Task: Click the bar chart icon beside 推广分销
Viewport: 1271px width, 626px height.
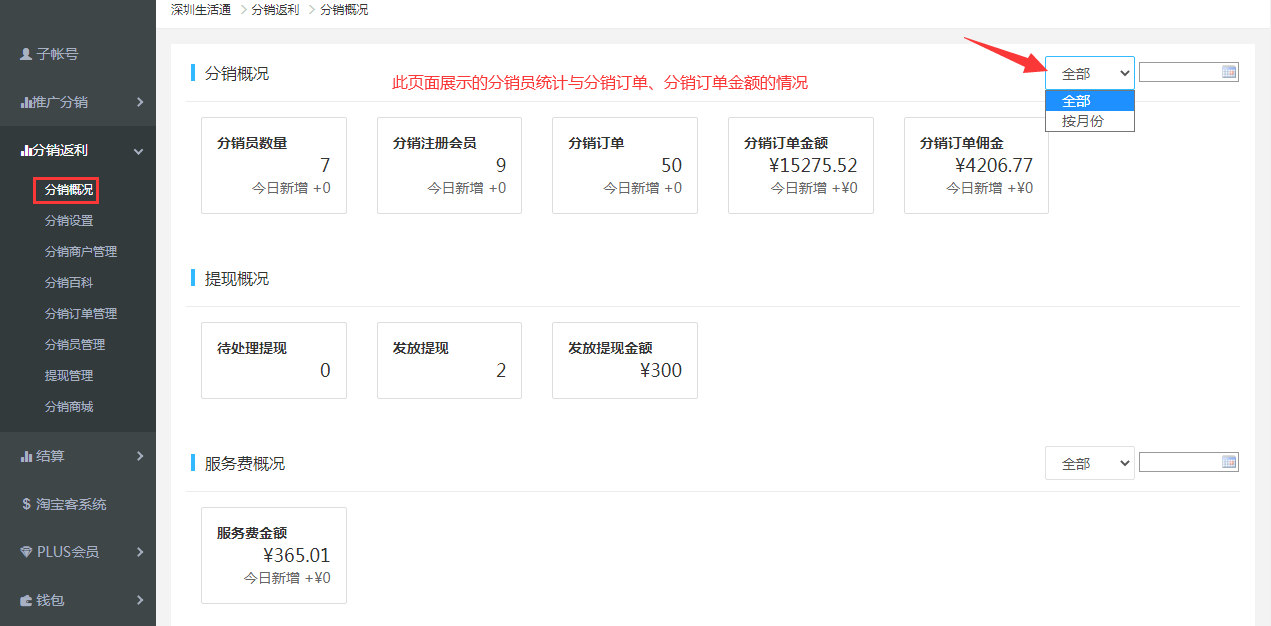Action: (26, 102)
